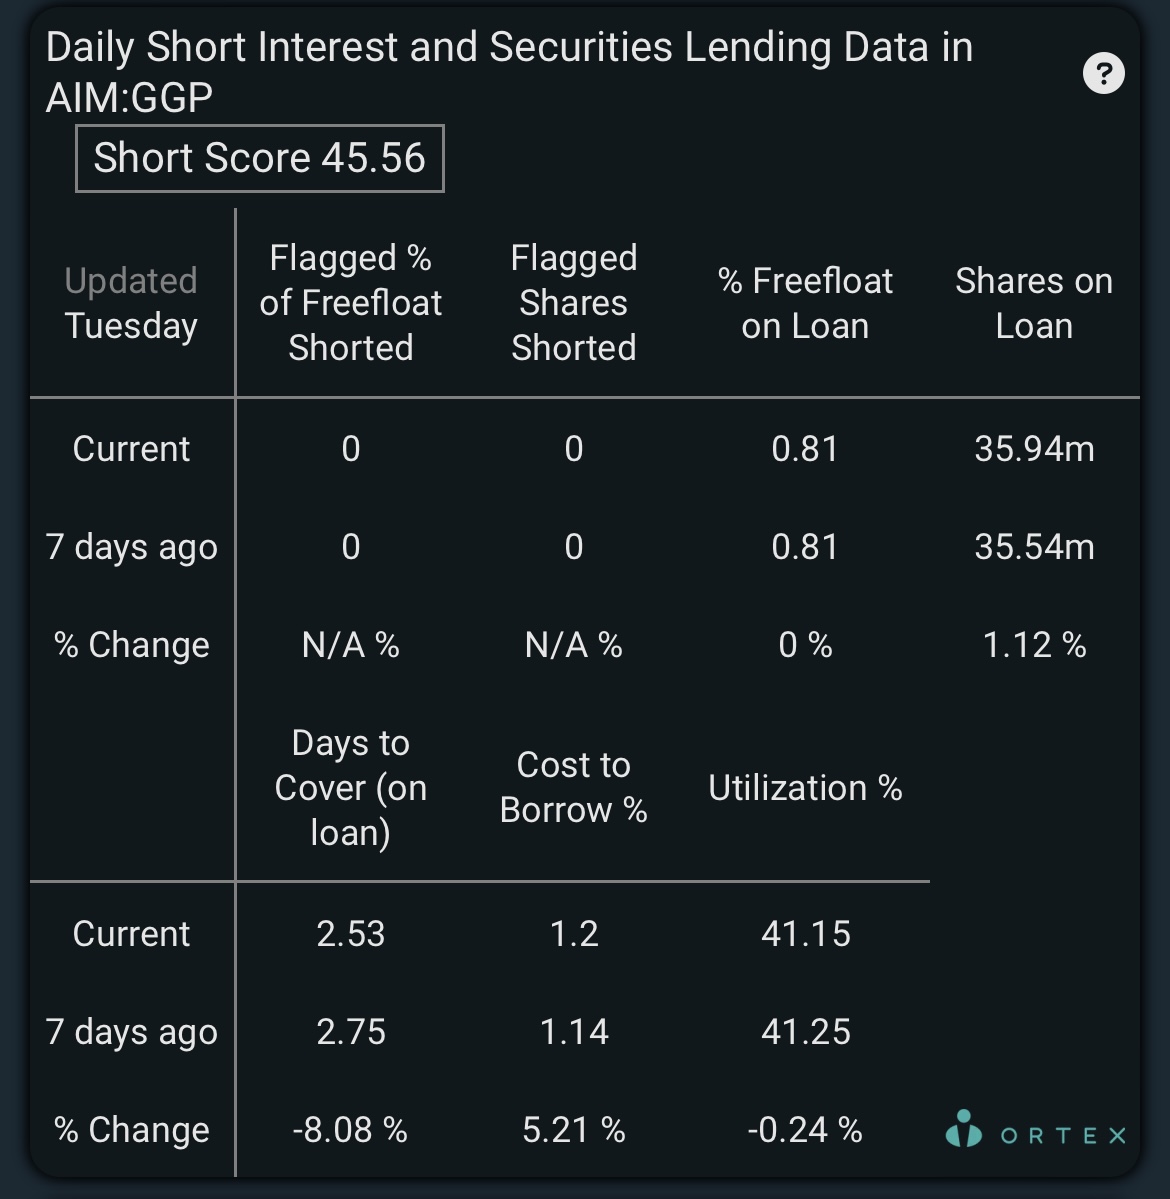Select the 7 days ago value 35.54m
The image size is (1170, 1199).
pos(1034,547)
